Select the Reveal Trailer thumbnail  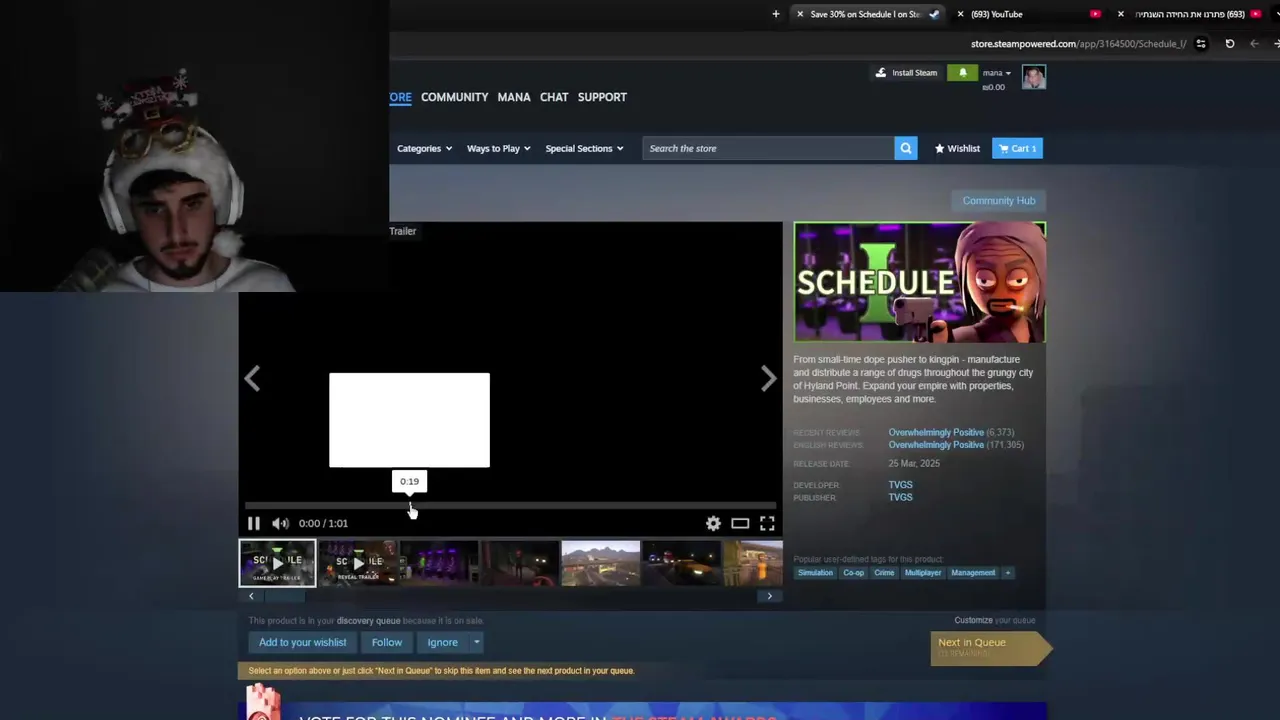point(358,563)
